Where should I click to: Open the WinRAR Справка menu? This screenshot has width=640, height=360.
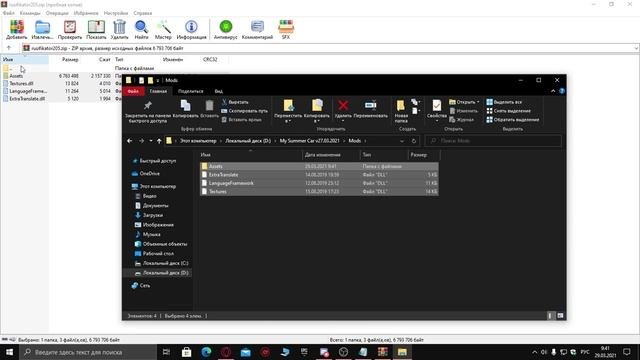tap(142, 13)
